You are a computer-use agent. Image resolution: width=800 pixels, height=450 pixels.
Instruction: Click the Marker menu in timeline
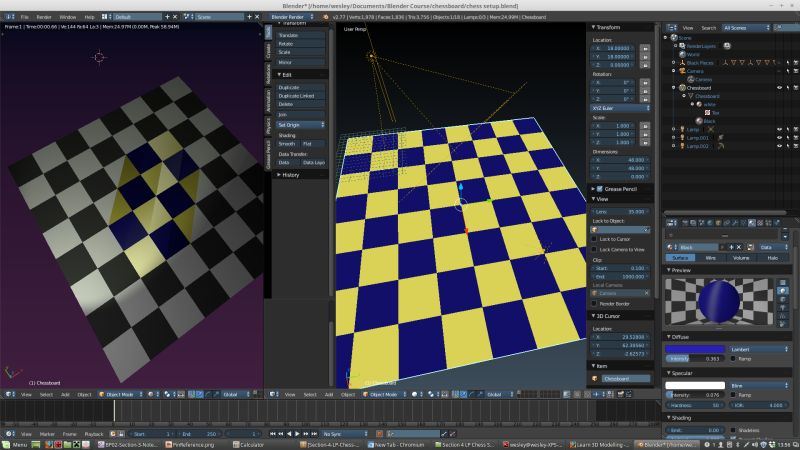pyautogui.click(x=47, y=434)
